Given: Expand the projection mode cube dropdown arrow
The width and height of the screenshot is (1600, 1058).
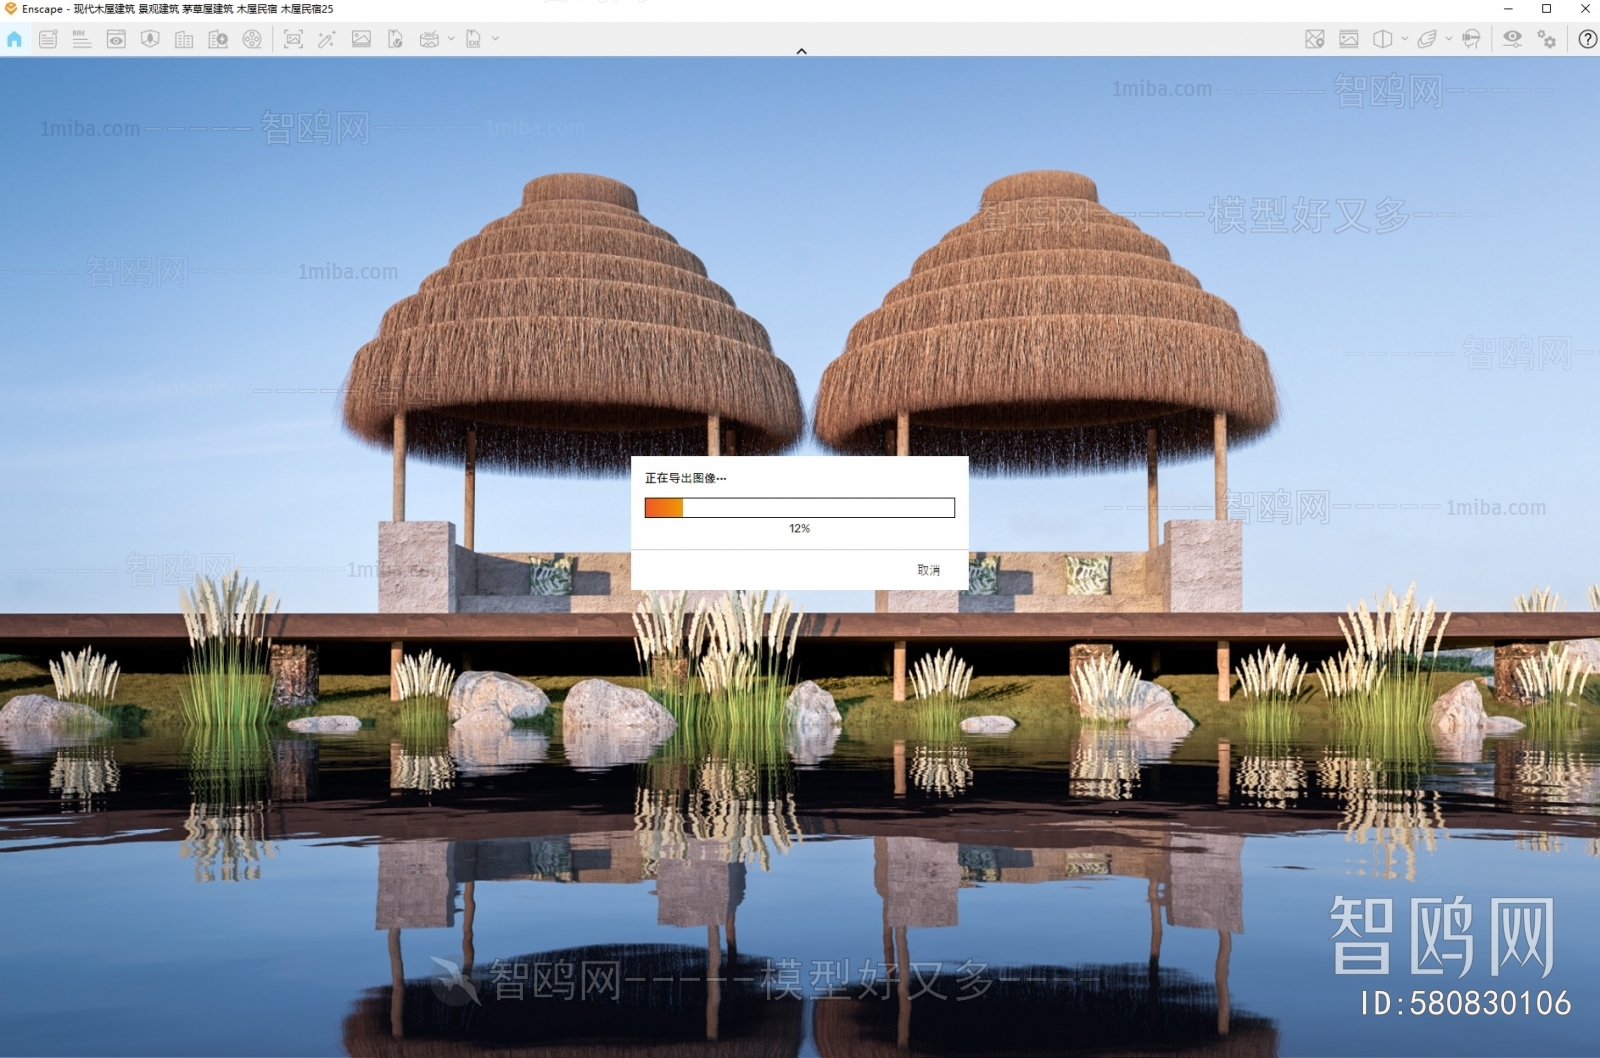Looking at the screenshot, I should pos(1405,39).
